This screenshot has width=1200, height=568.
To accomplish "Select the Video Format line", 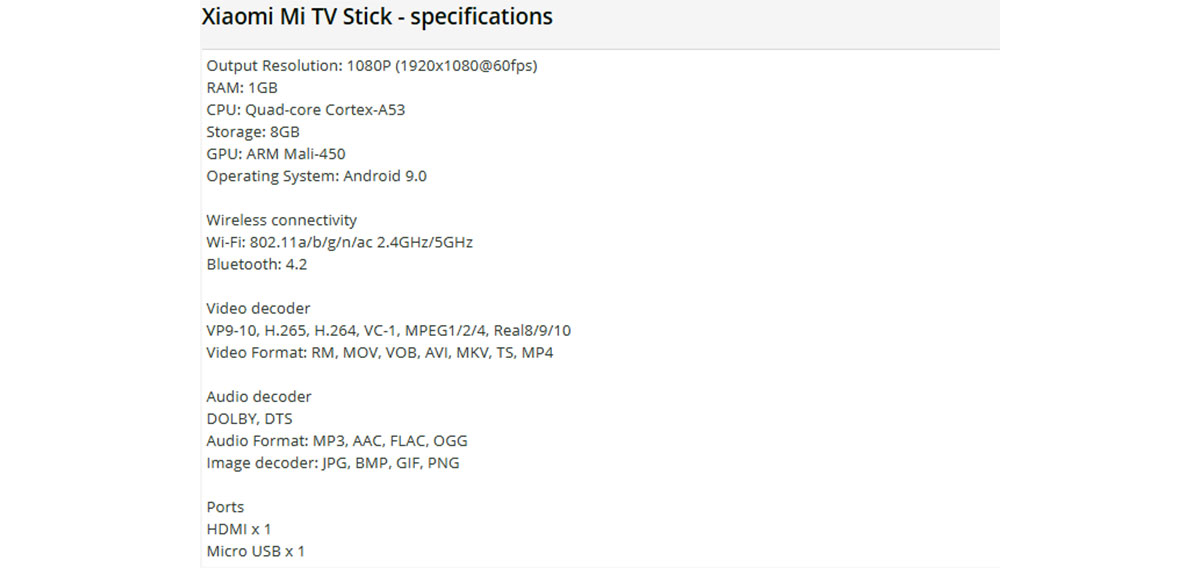I will (x=379, y=352).
